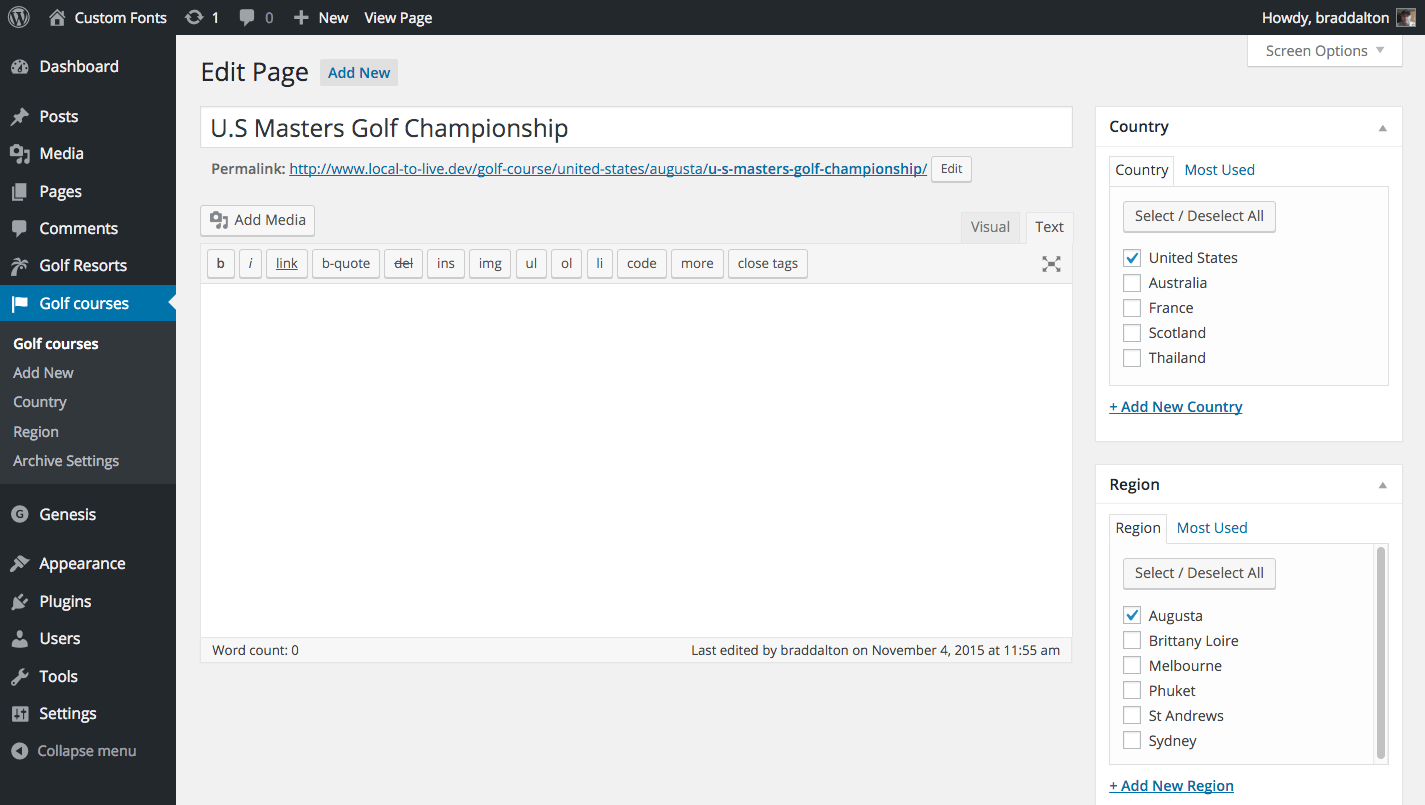Click the permalink Edit button
Viewport: 1425px width, 805px height.
(951, 169)
